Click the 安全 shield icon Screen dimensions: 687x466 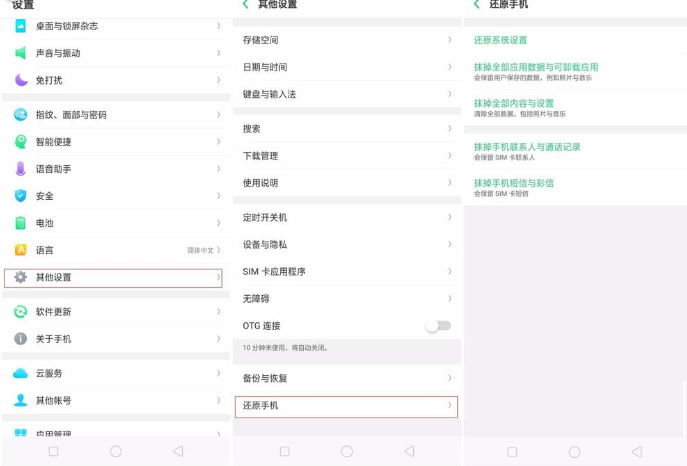click(20, 196)
